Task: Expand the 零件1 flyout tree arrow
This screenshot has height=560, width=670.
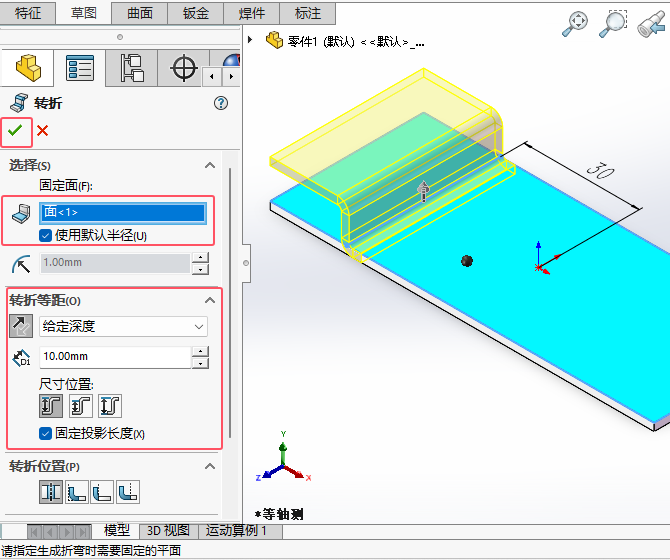Action: click(x=250, y=40)
